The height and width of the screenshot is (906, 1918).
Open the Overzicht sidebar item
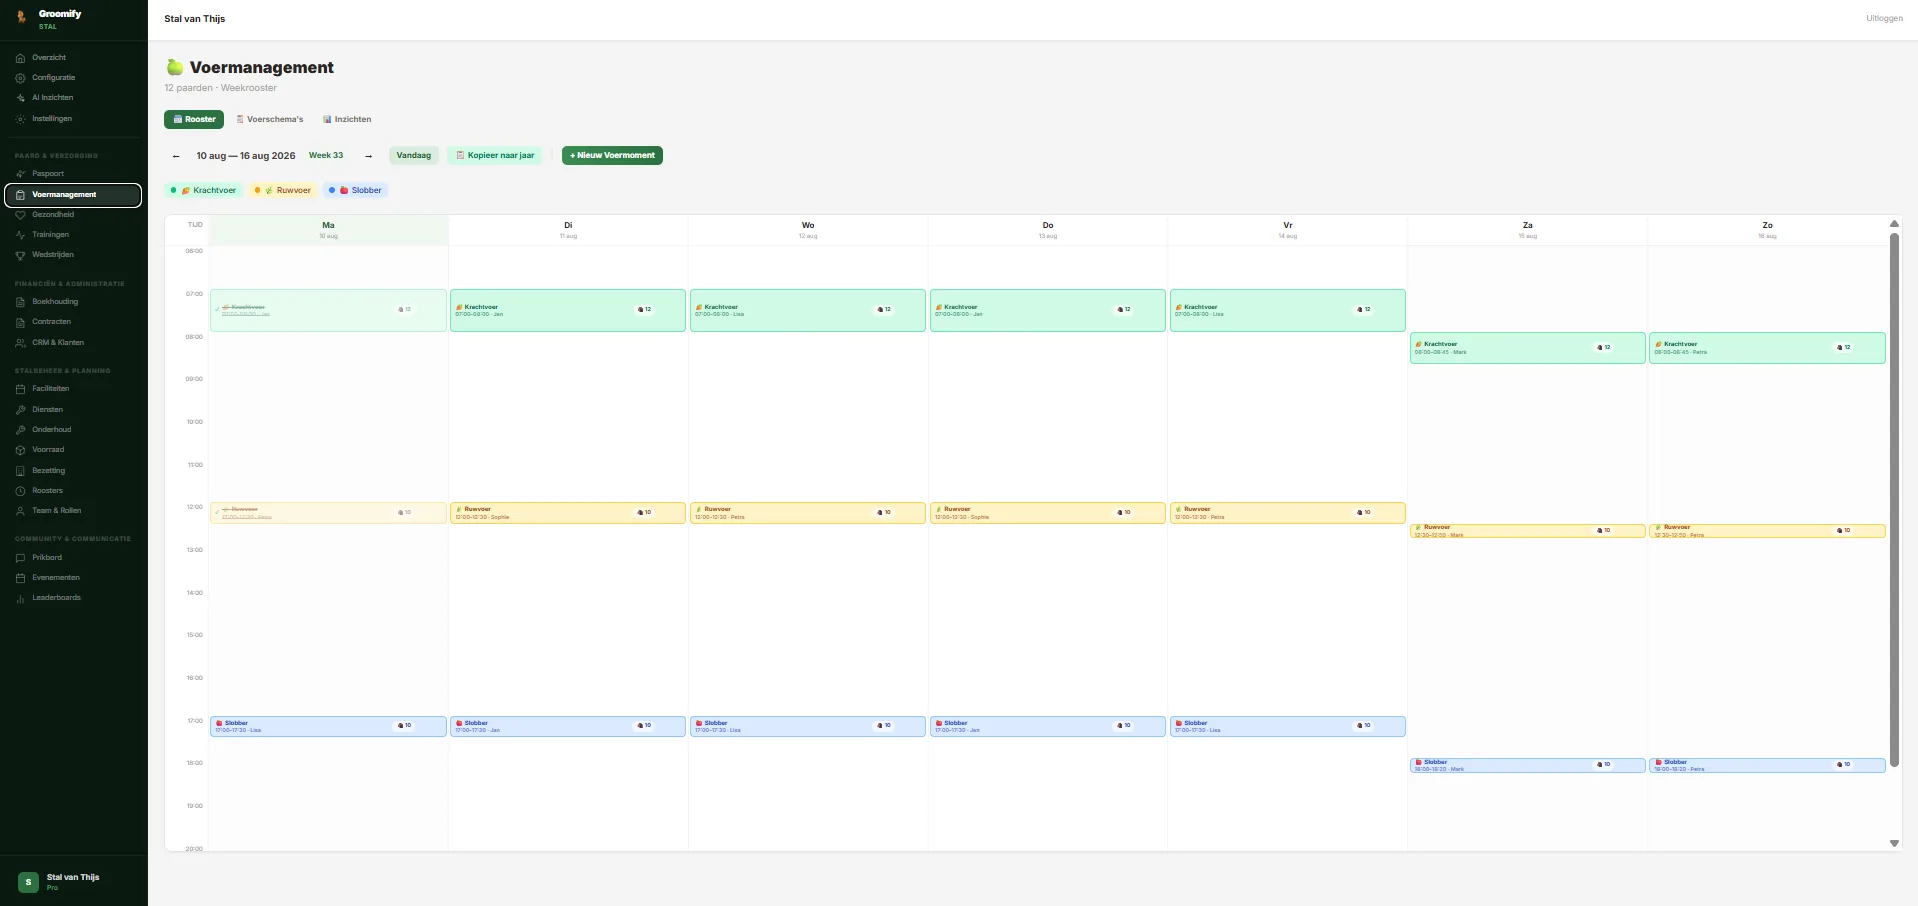(x=74, y=57)
